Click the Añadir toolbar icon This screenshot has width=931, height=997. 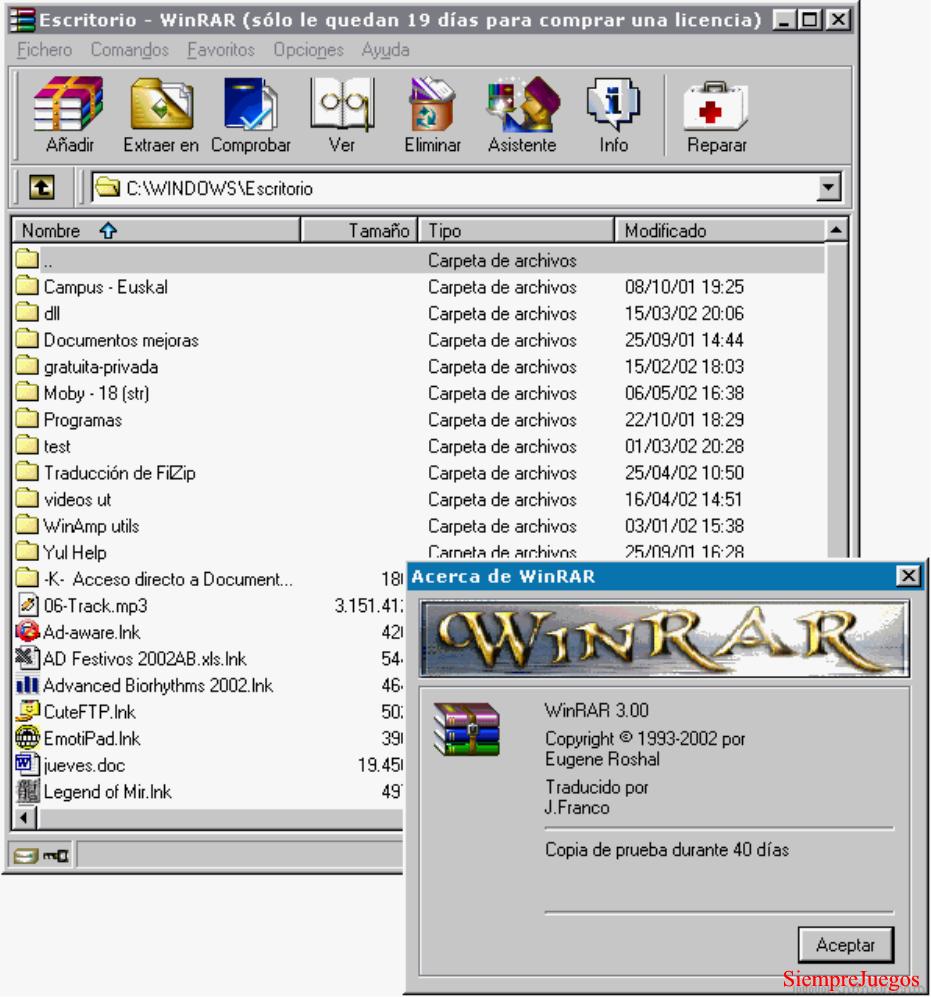click(x=69, y=104)
